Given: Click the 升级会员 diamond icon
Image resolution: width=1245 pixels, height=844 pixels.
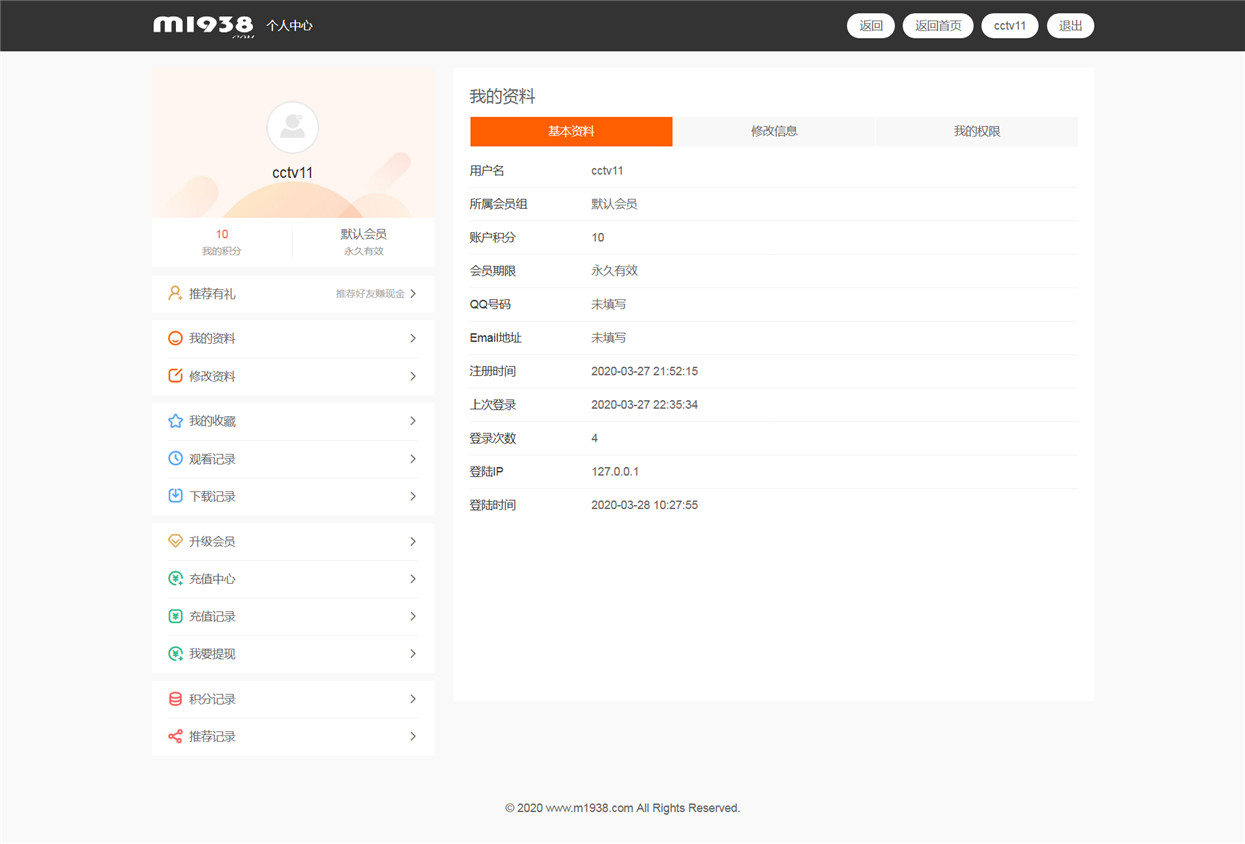Looking at the screenshot, I should 175,541.
